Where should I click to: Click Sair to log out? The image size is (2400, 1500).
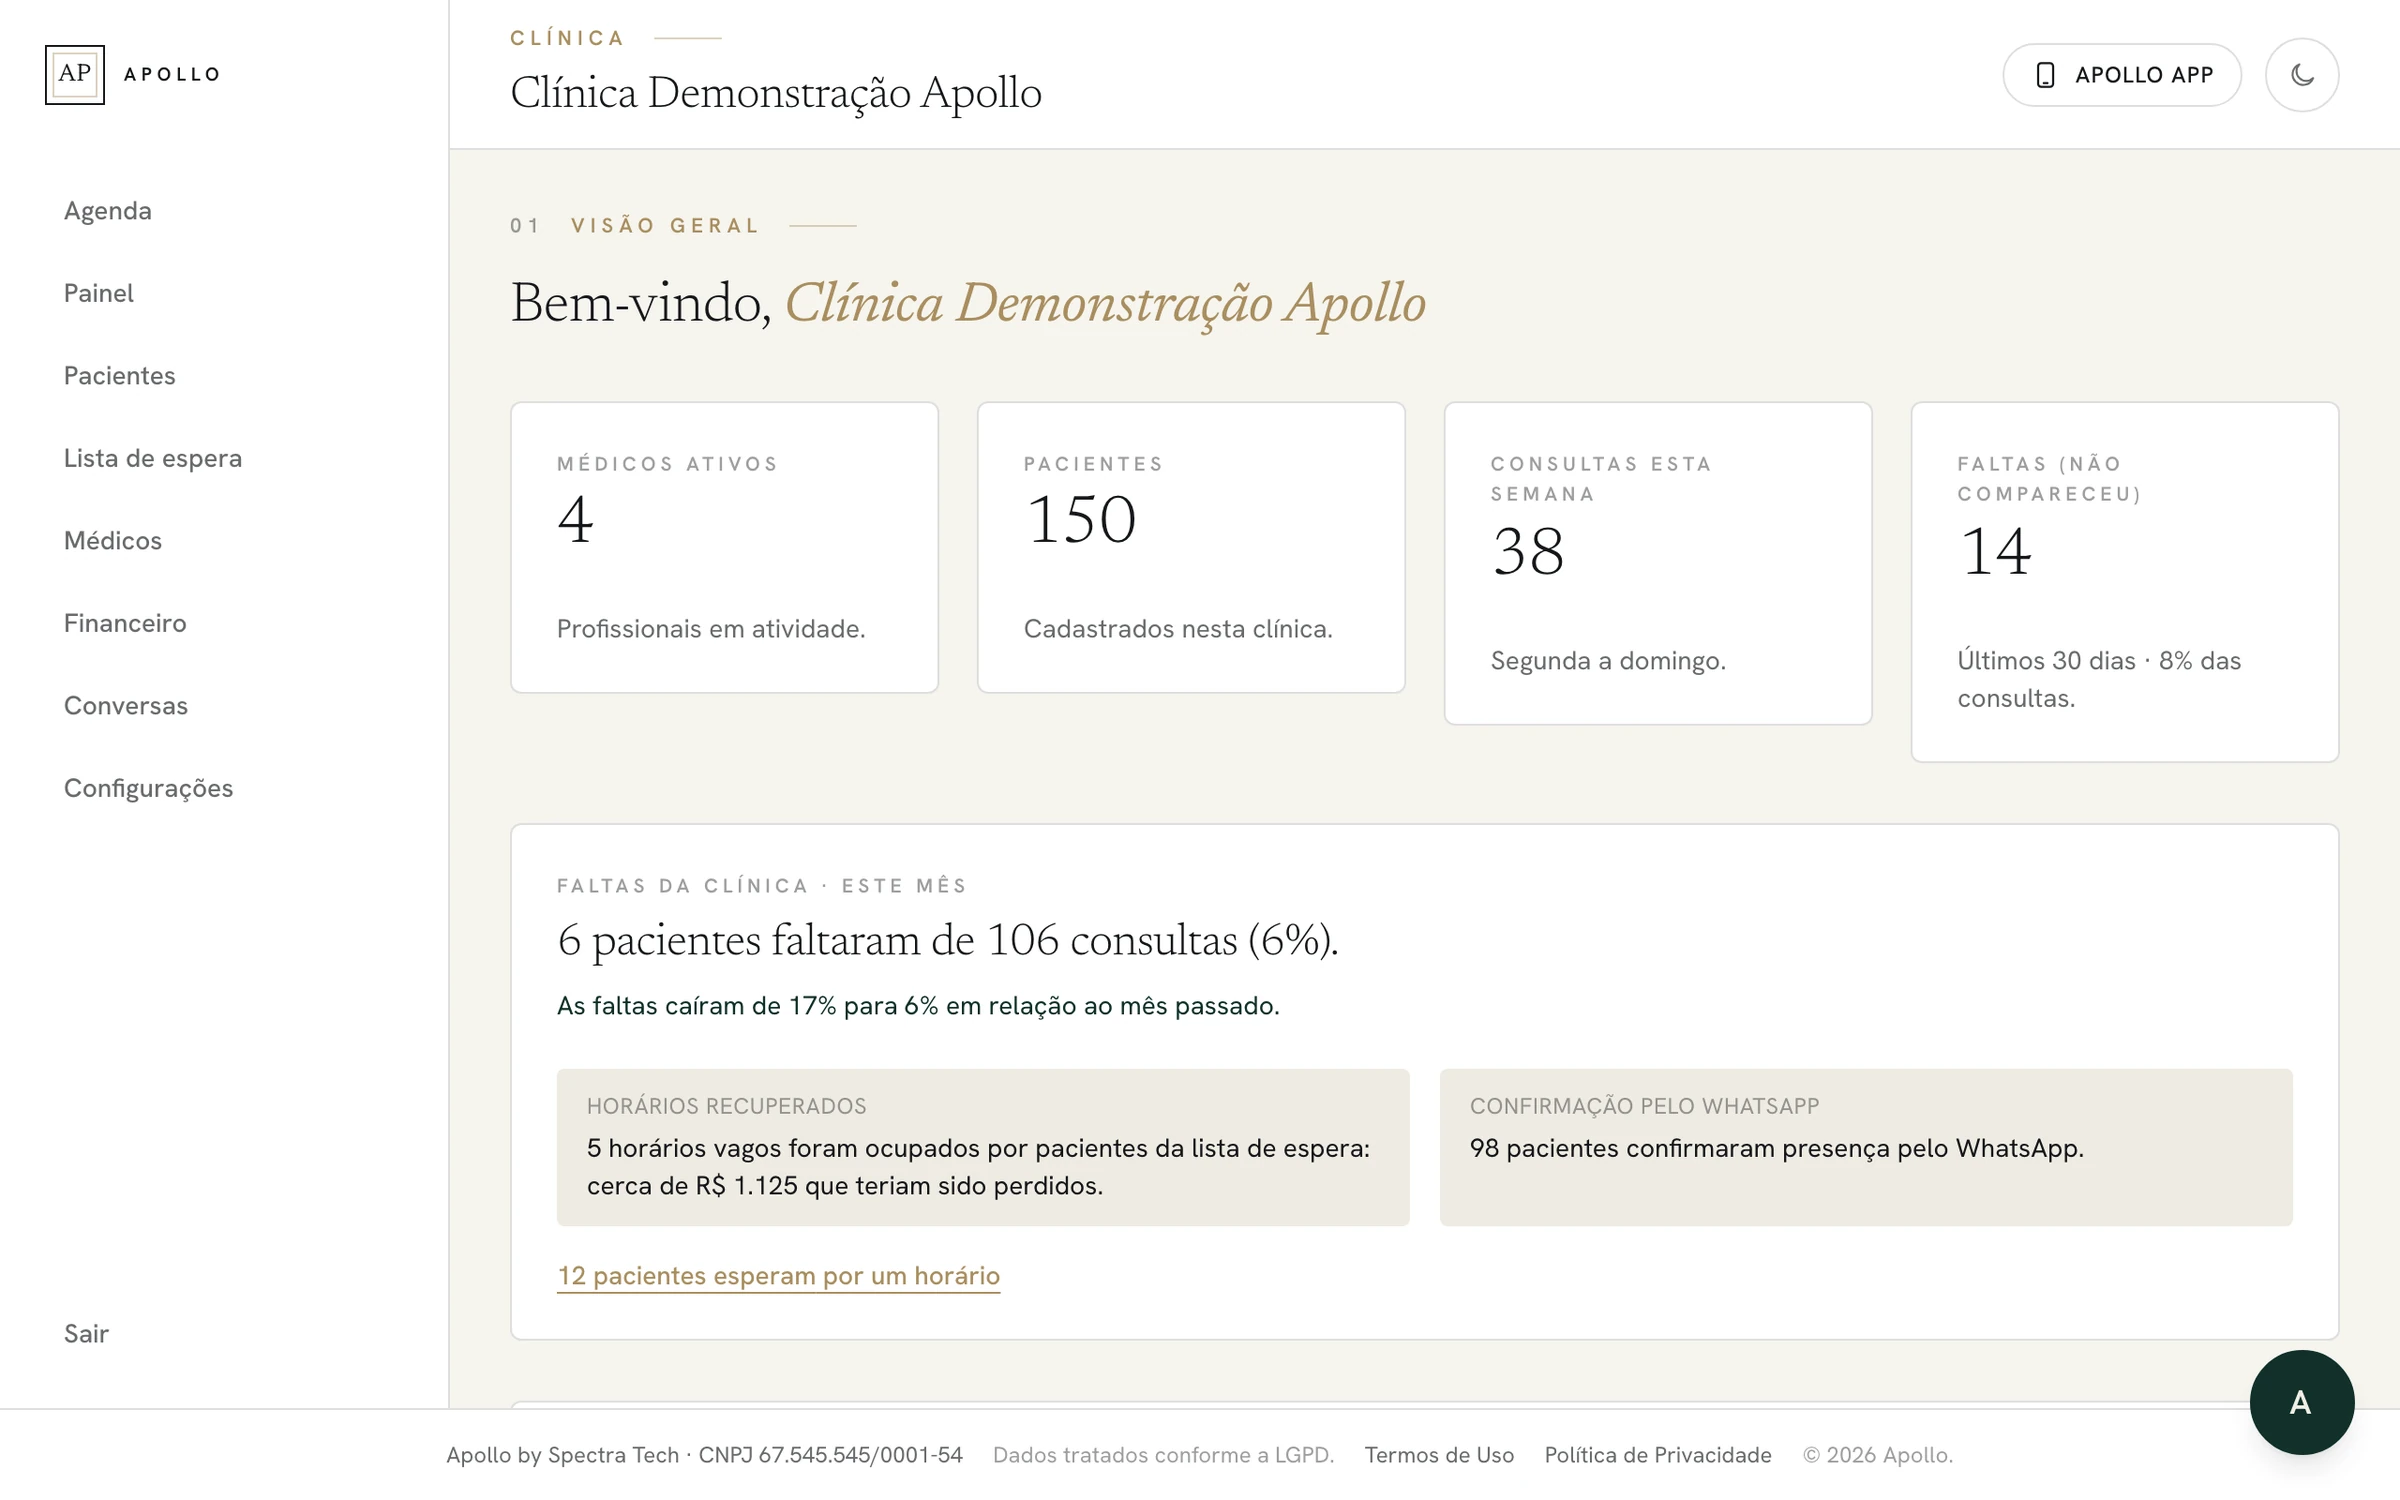(87, 1334)
